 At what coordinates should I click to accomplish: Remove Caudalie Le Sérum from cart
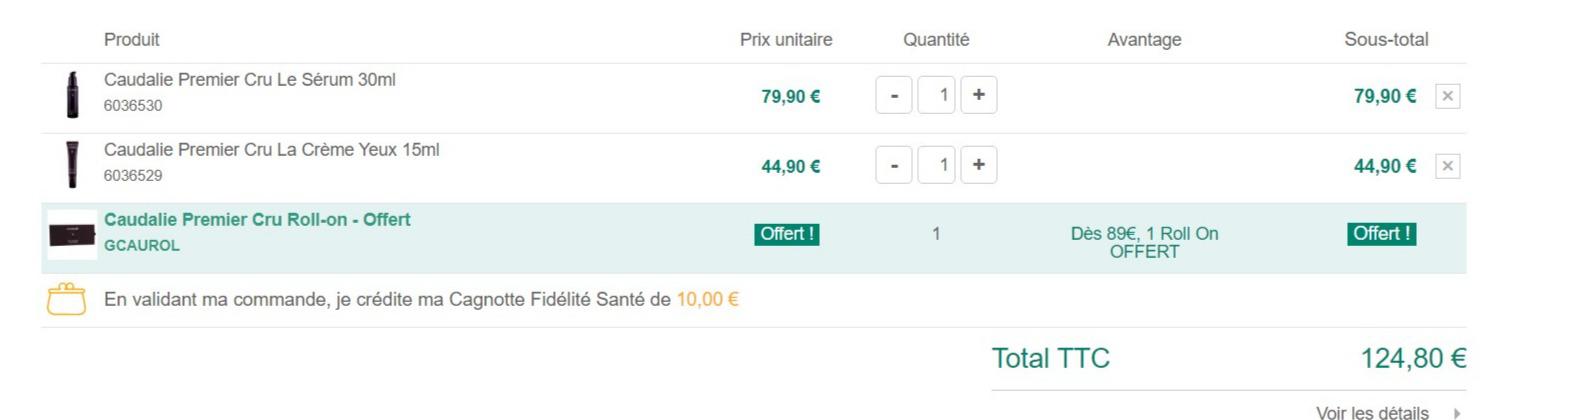click(1447, 96)
